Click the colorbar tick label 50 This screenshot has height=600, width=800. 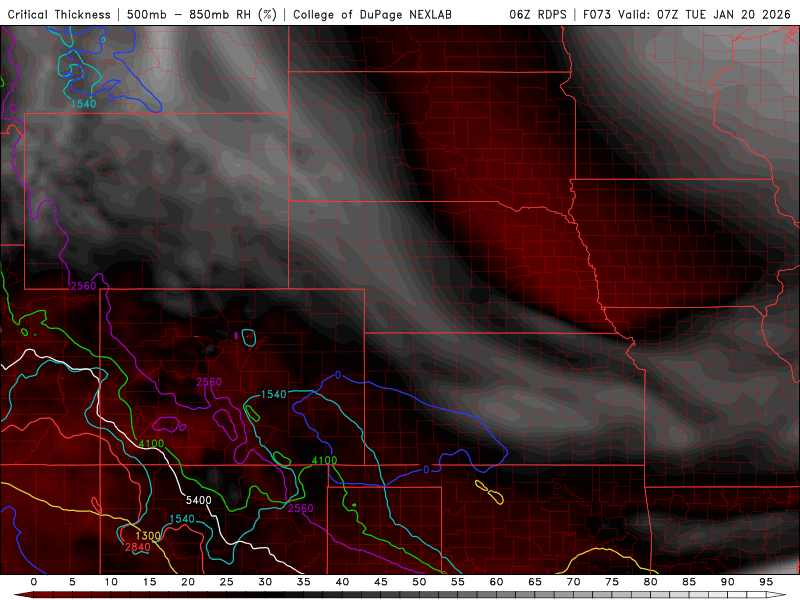419,582
